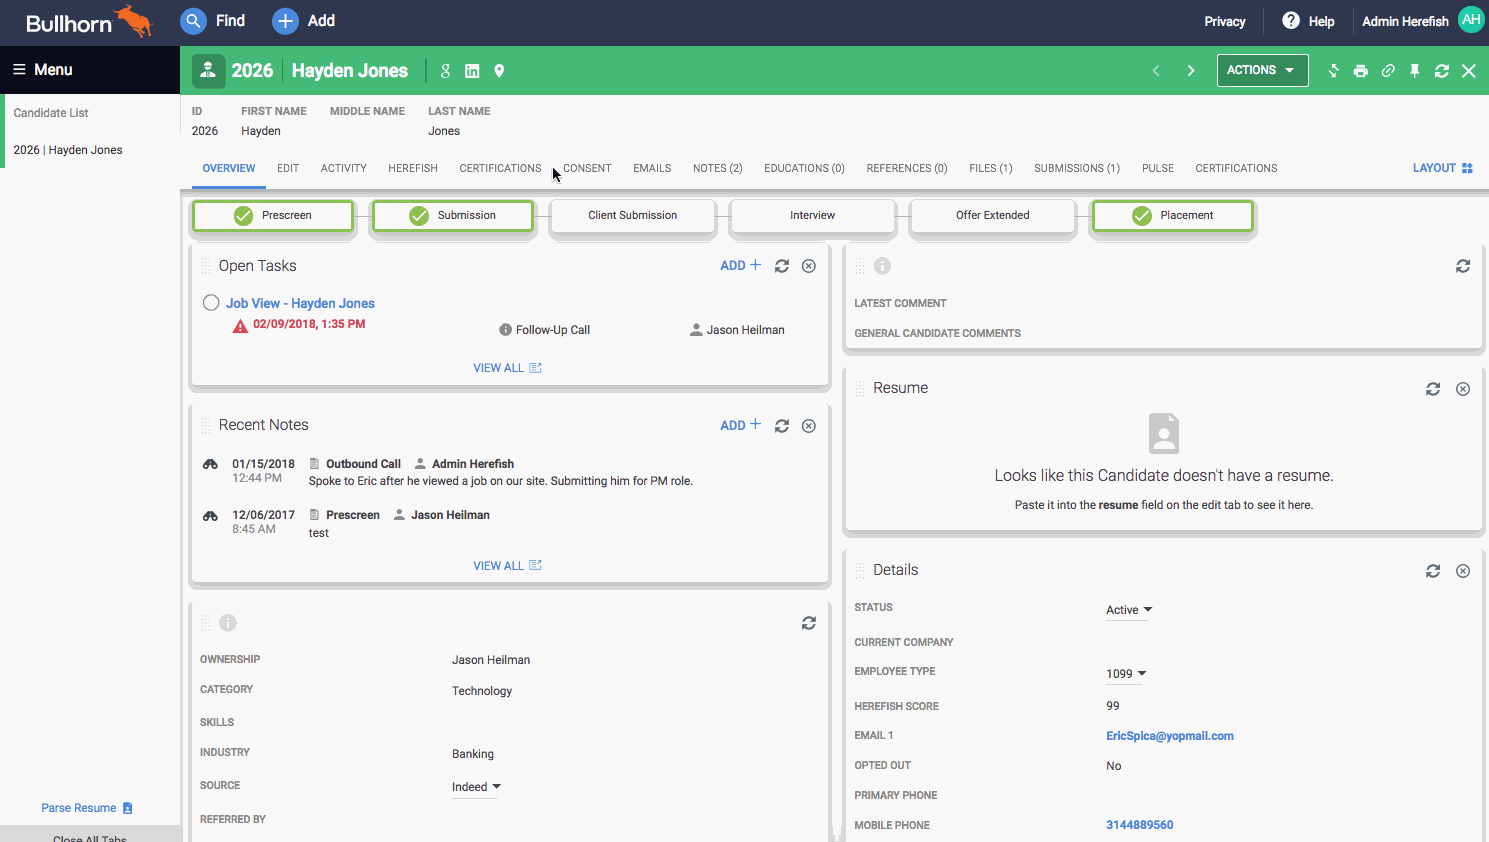Refresh the Resume card
Screen dimensions: 1489x842
pyautogui.click(x=1433, y=389)
